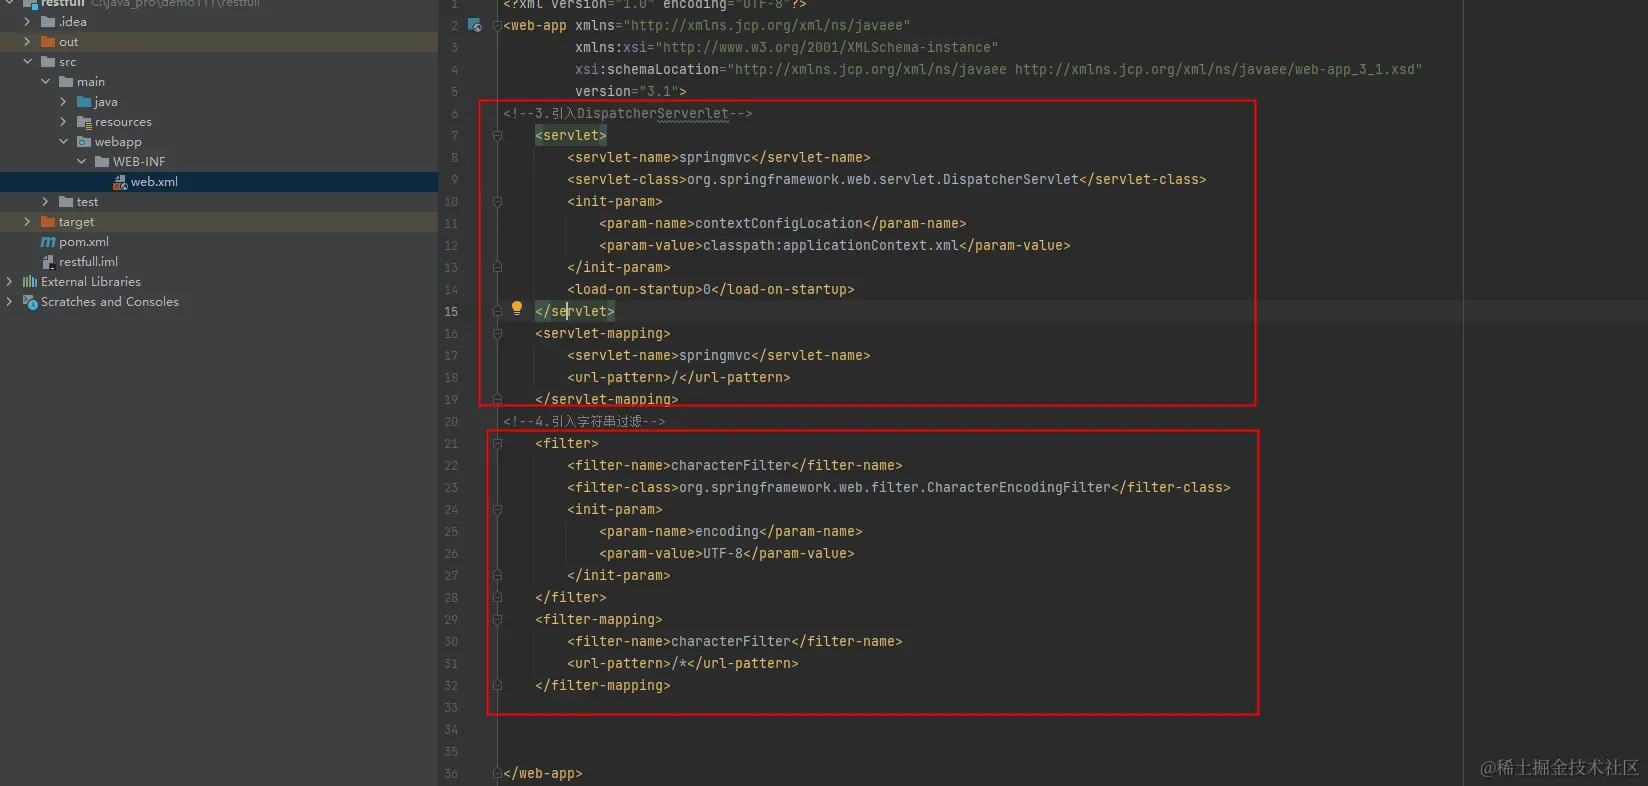Click the CharacterEncodingFilter filter-class line
This screenshot has width=1648, height=786.
coord(898,488)
